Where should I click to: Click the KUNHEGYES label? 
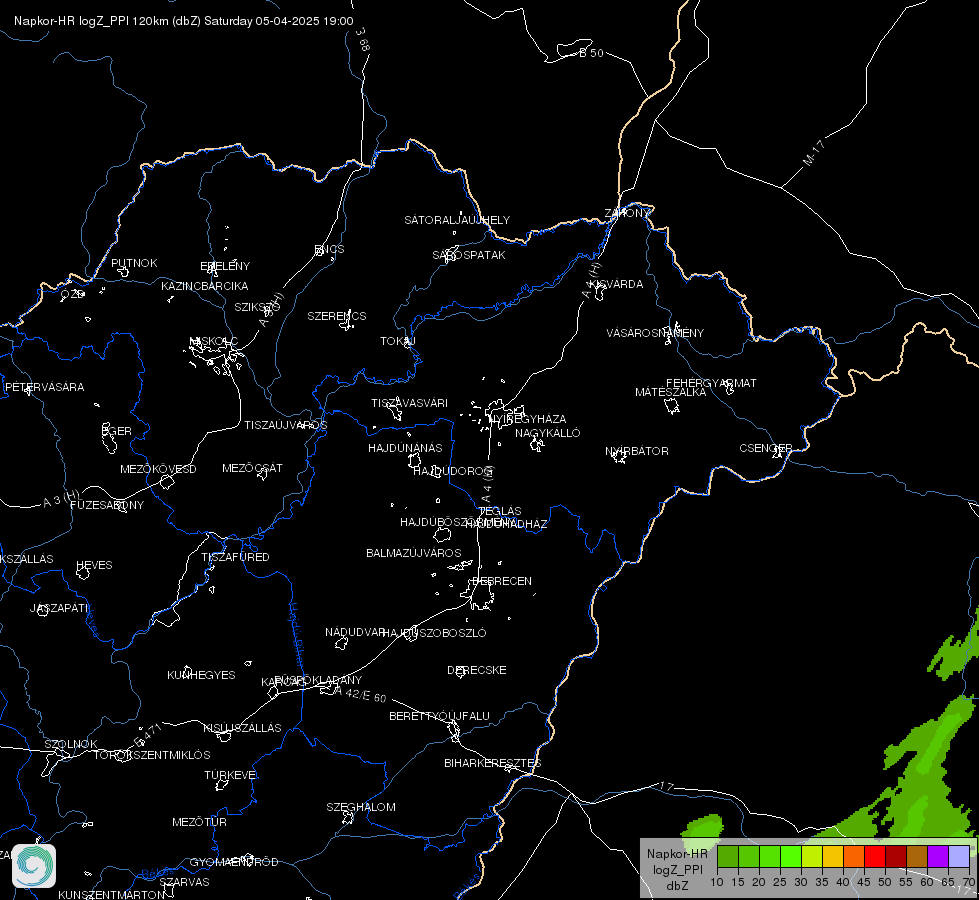201,675
